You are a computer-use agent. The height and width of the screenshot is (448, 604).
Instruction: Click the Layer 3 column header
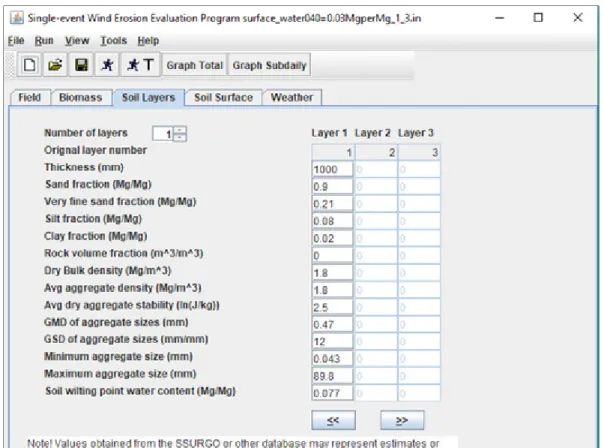pos(416,133)
